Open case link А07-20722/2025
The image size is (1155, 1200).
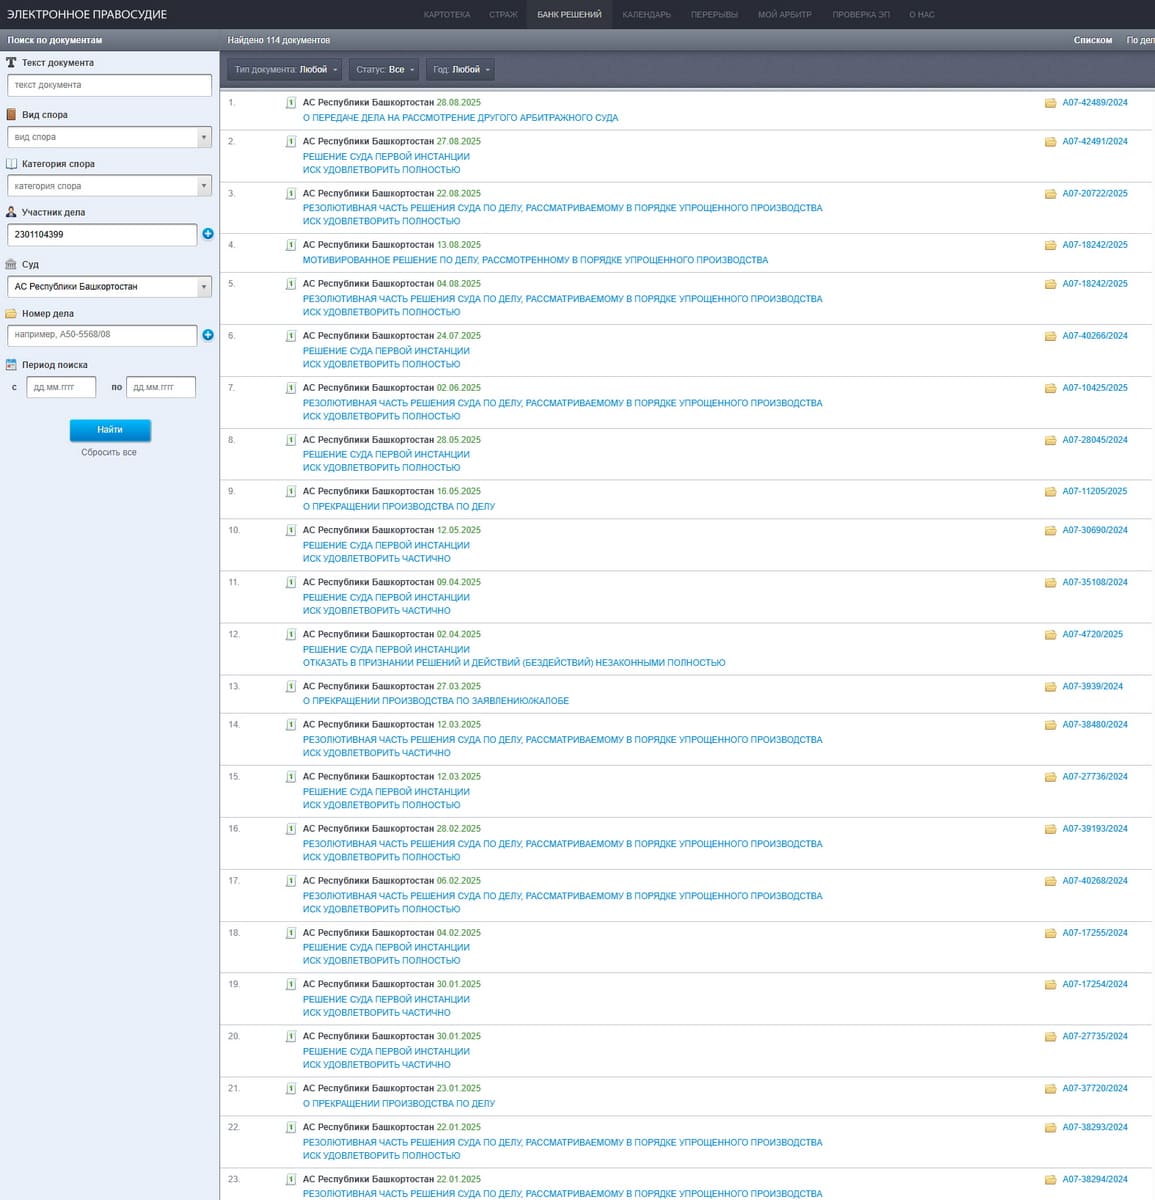pyautogui.click(x=1094, y=194)
